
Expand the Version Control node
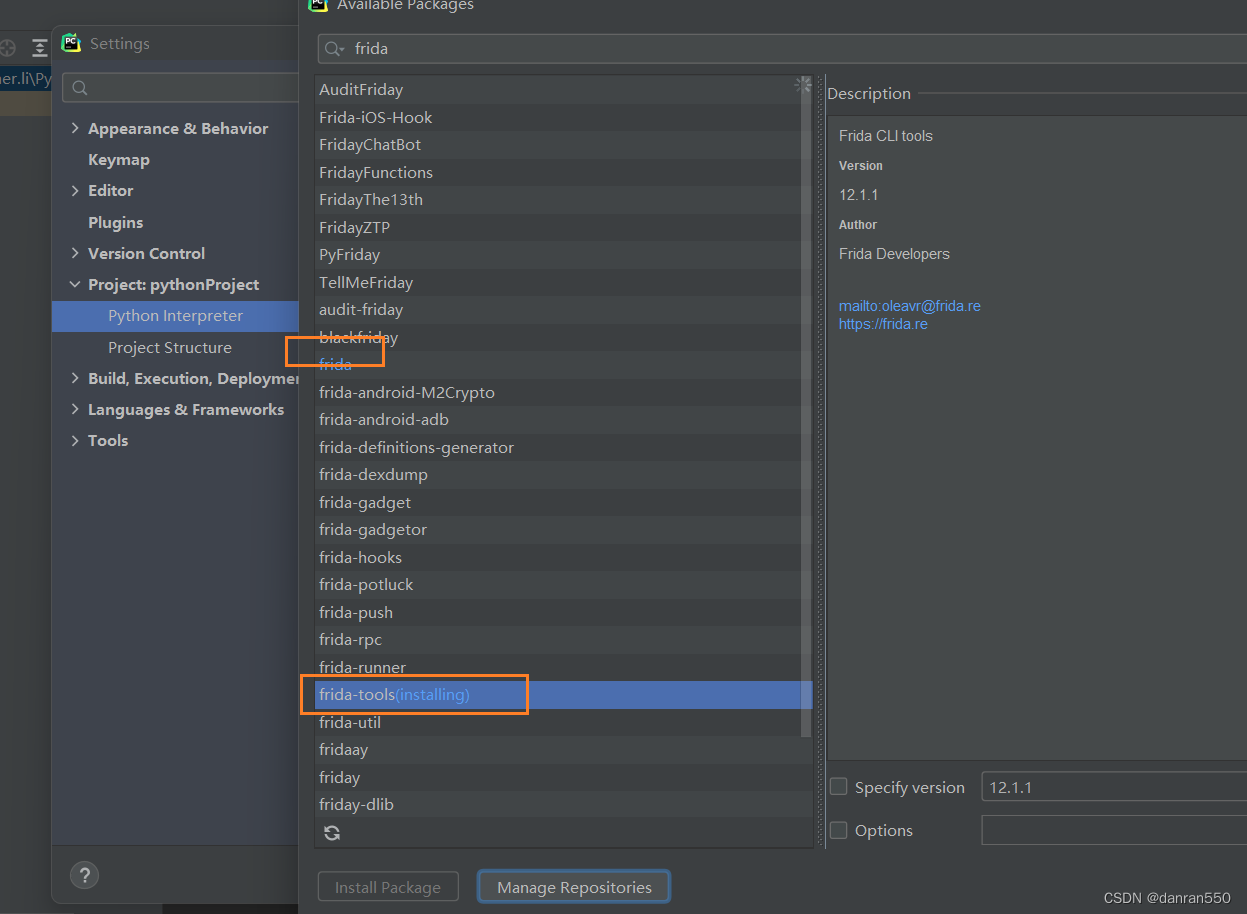click(x=75, y=253)
